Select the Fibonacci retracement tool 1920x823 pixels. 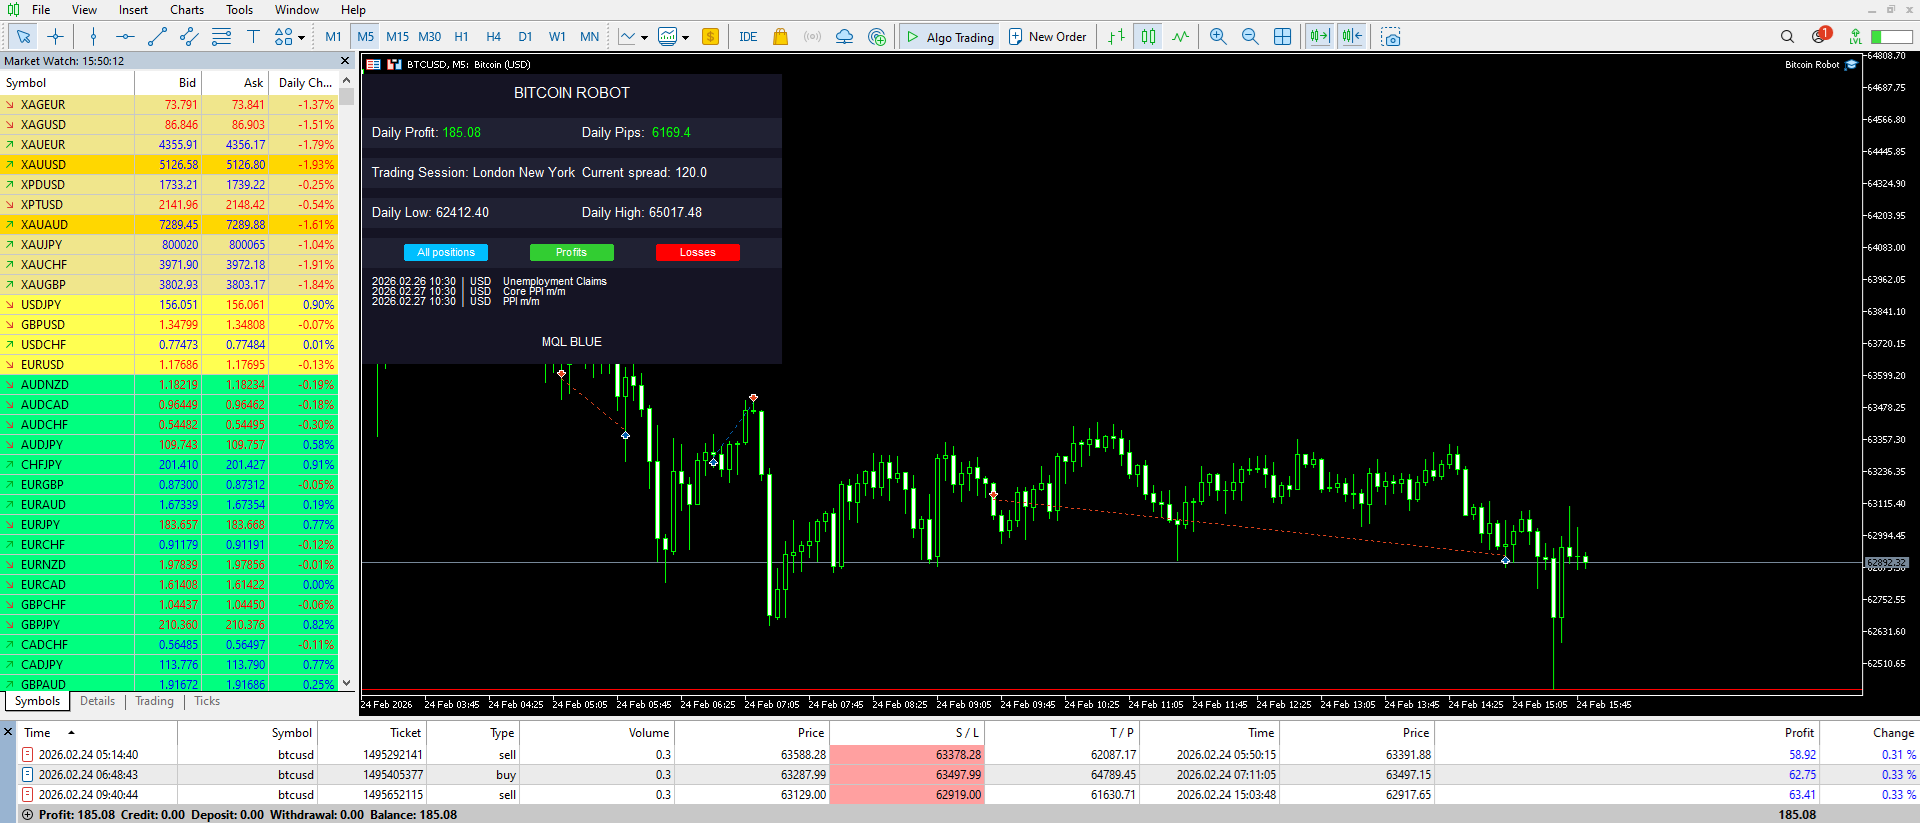tap(221, 37)
